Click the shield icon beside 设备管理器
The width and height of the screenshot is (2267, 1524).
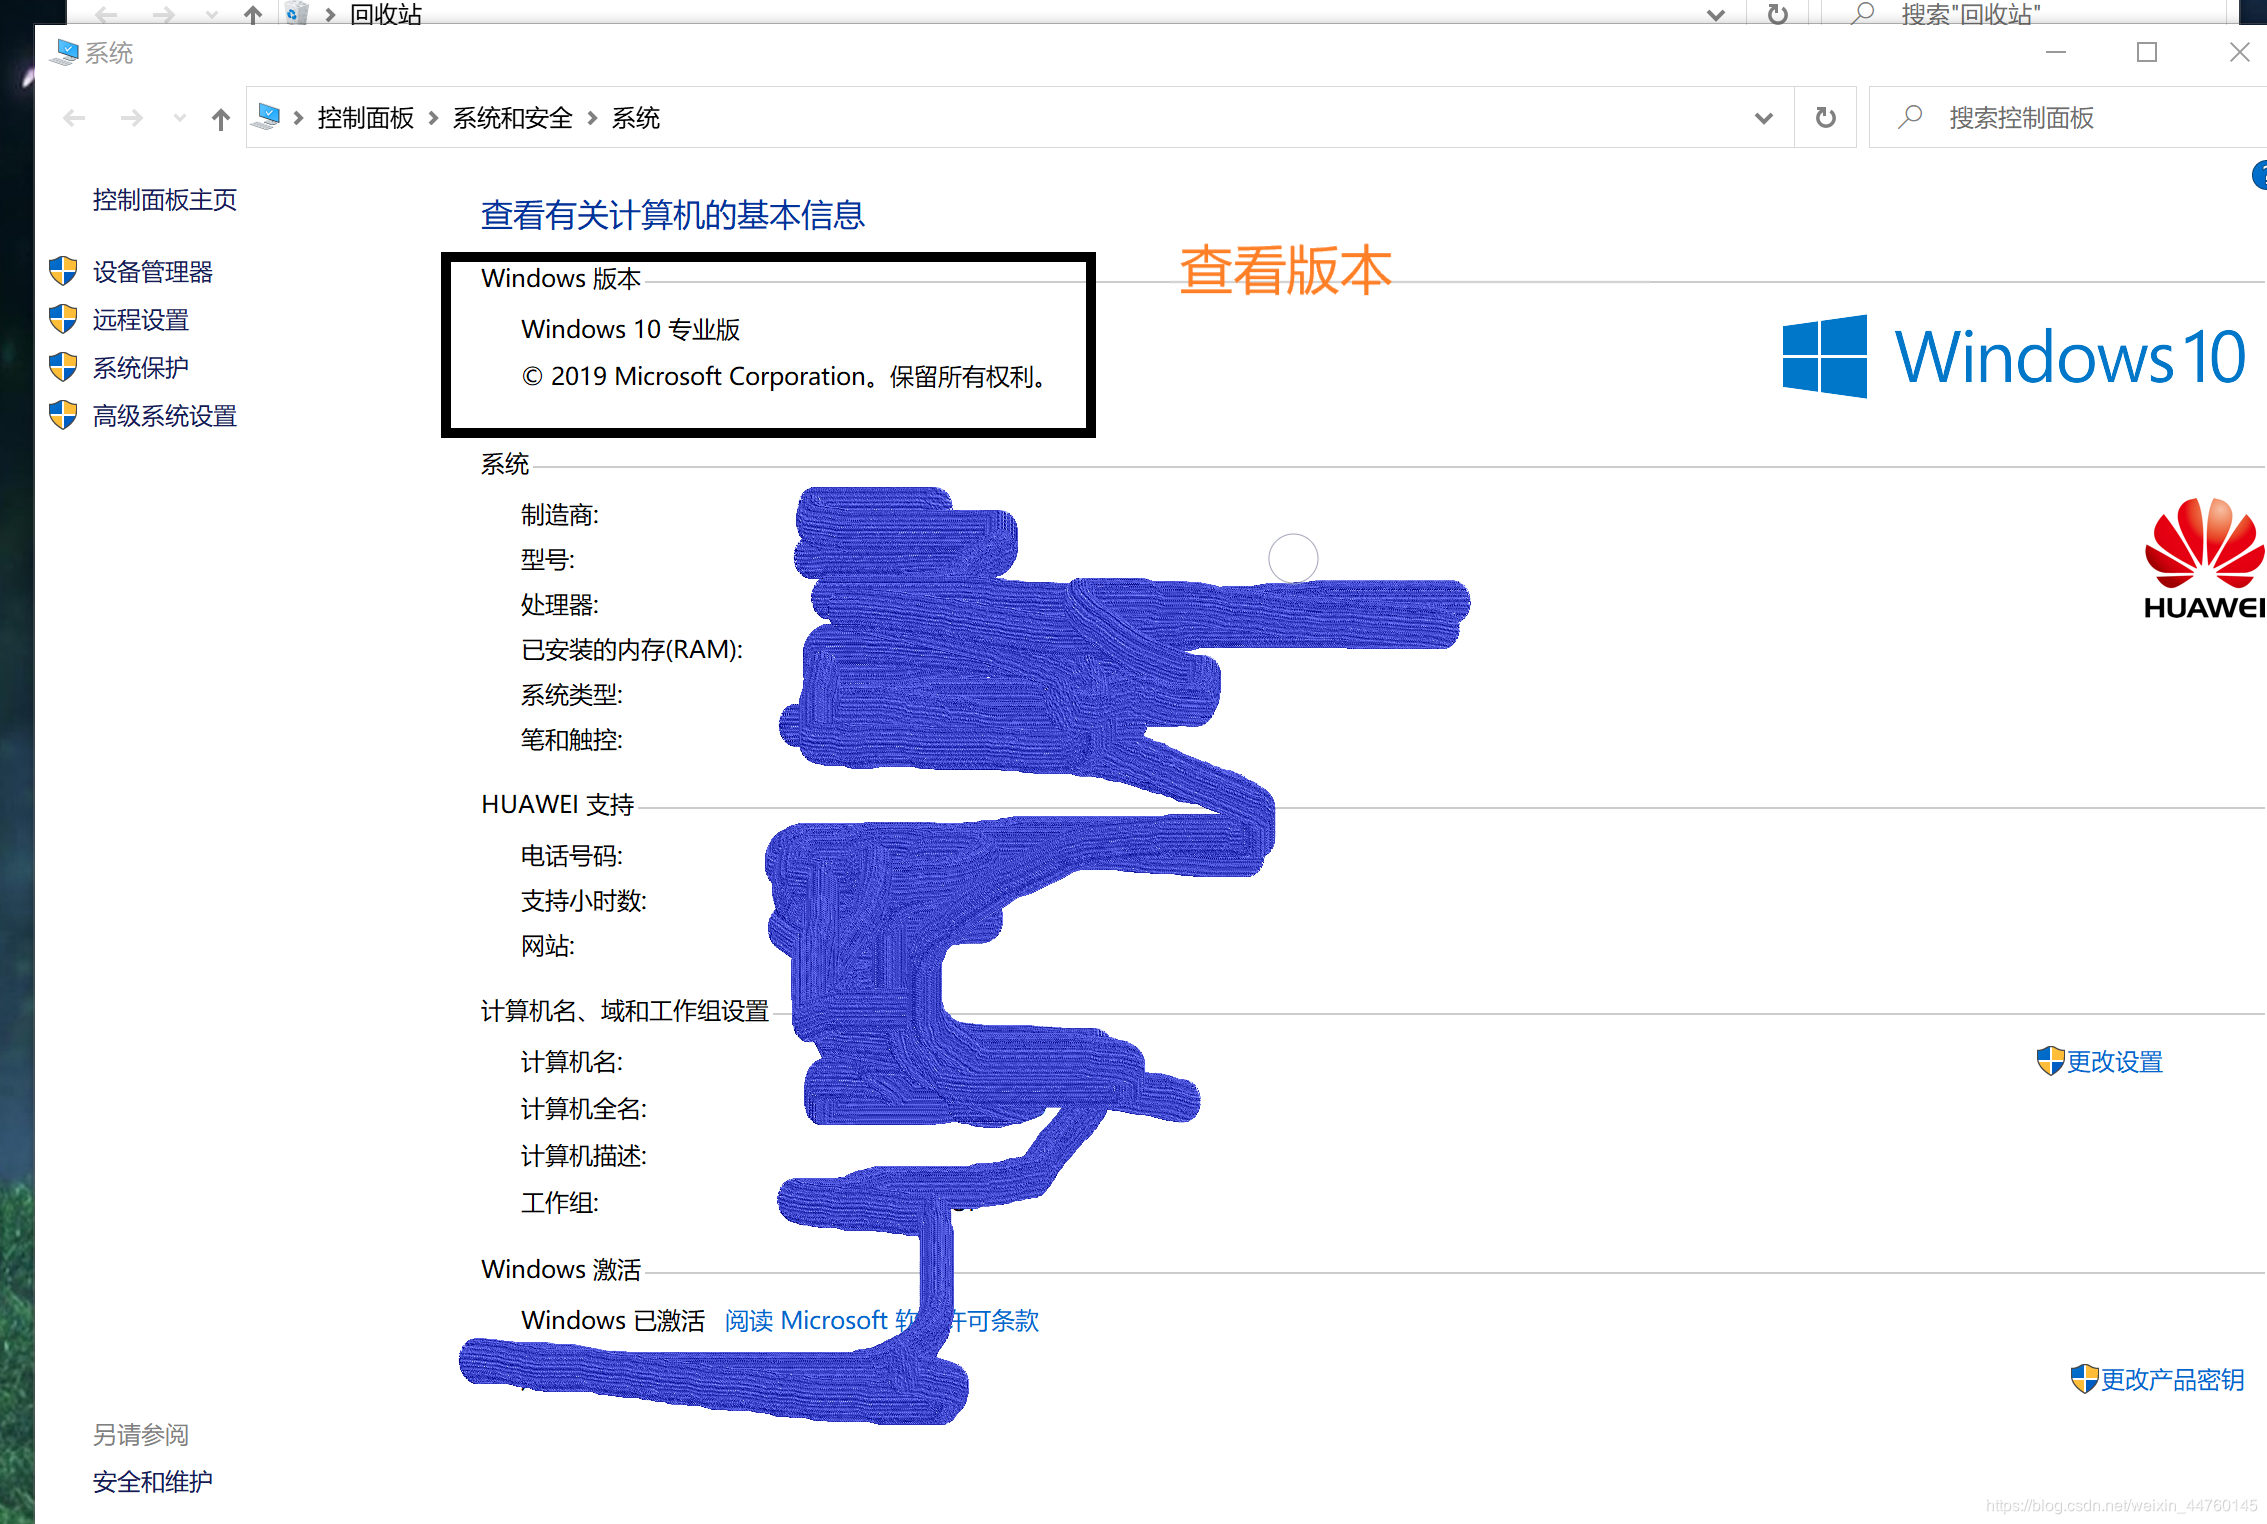click(63, 271)
